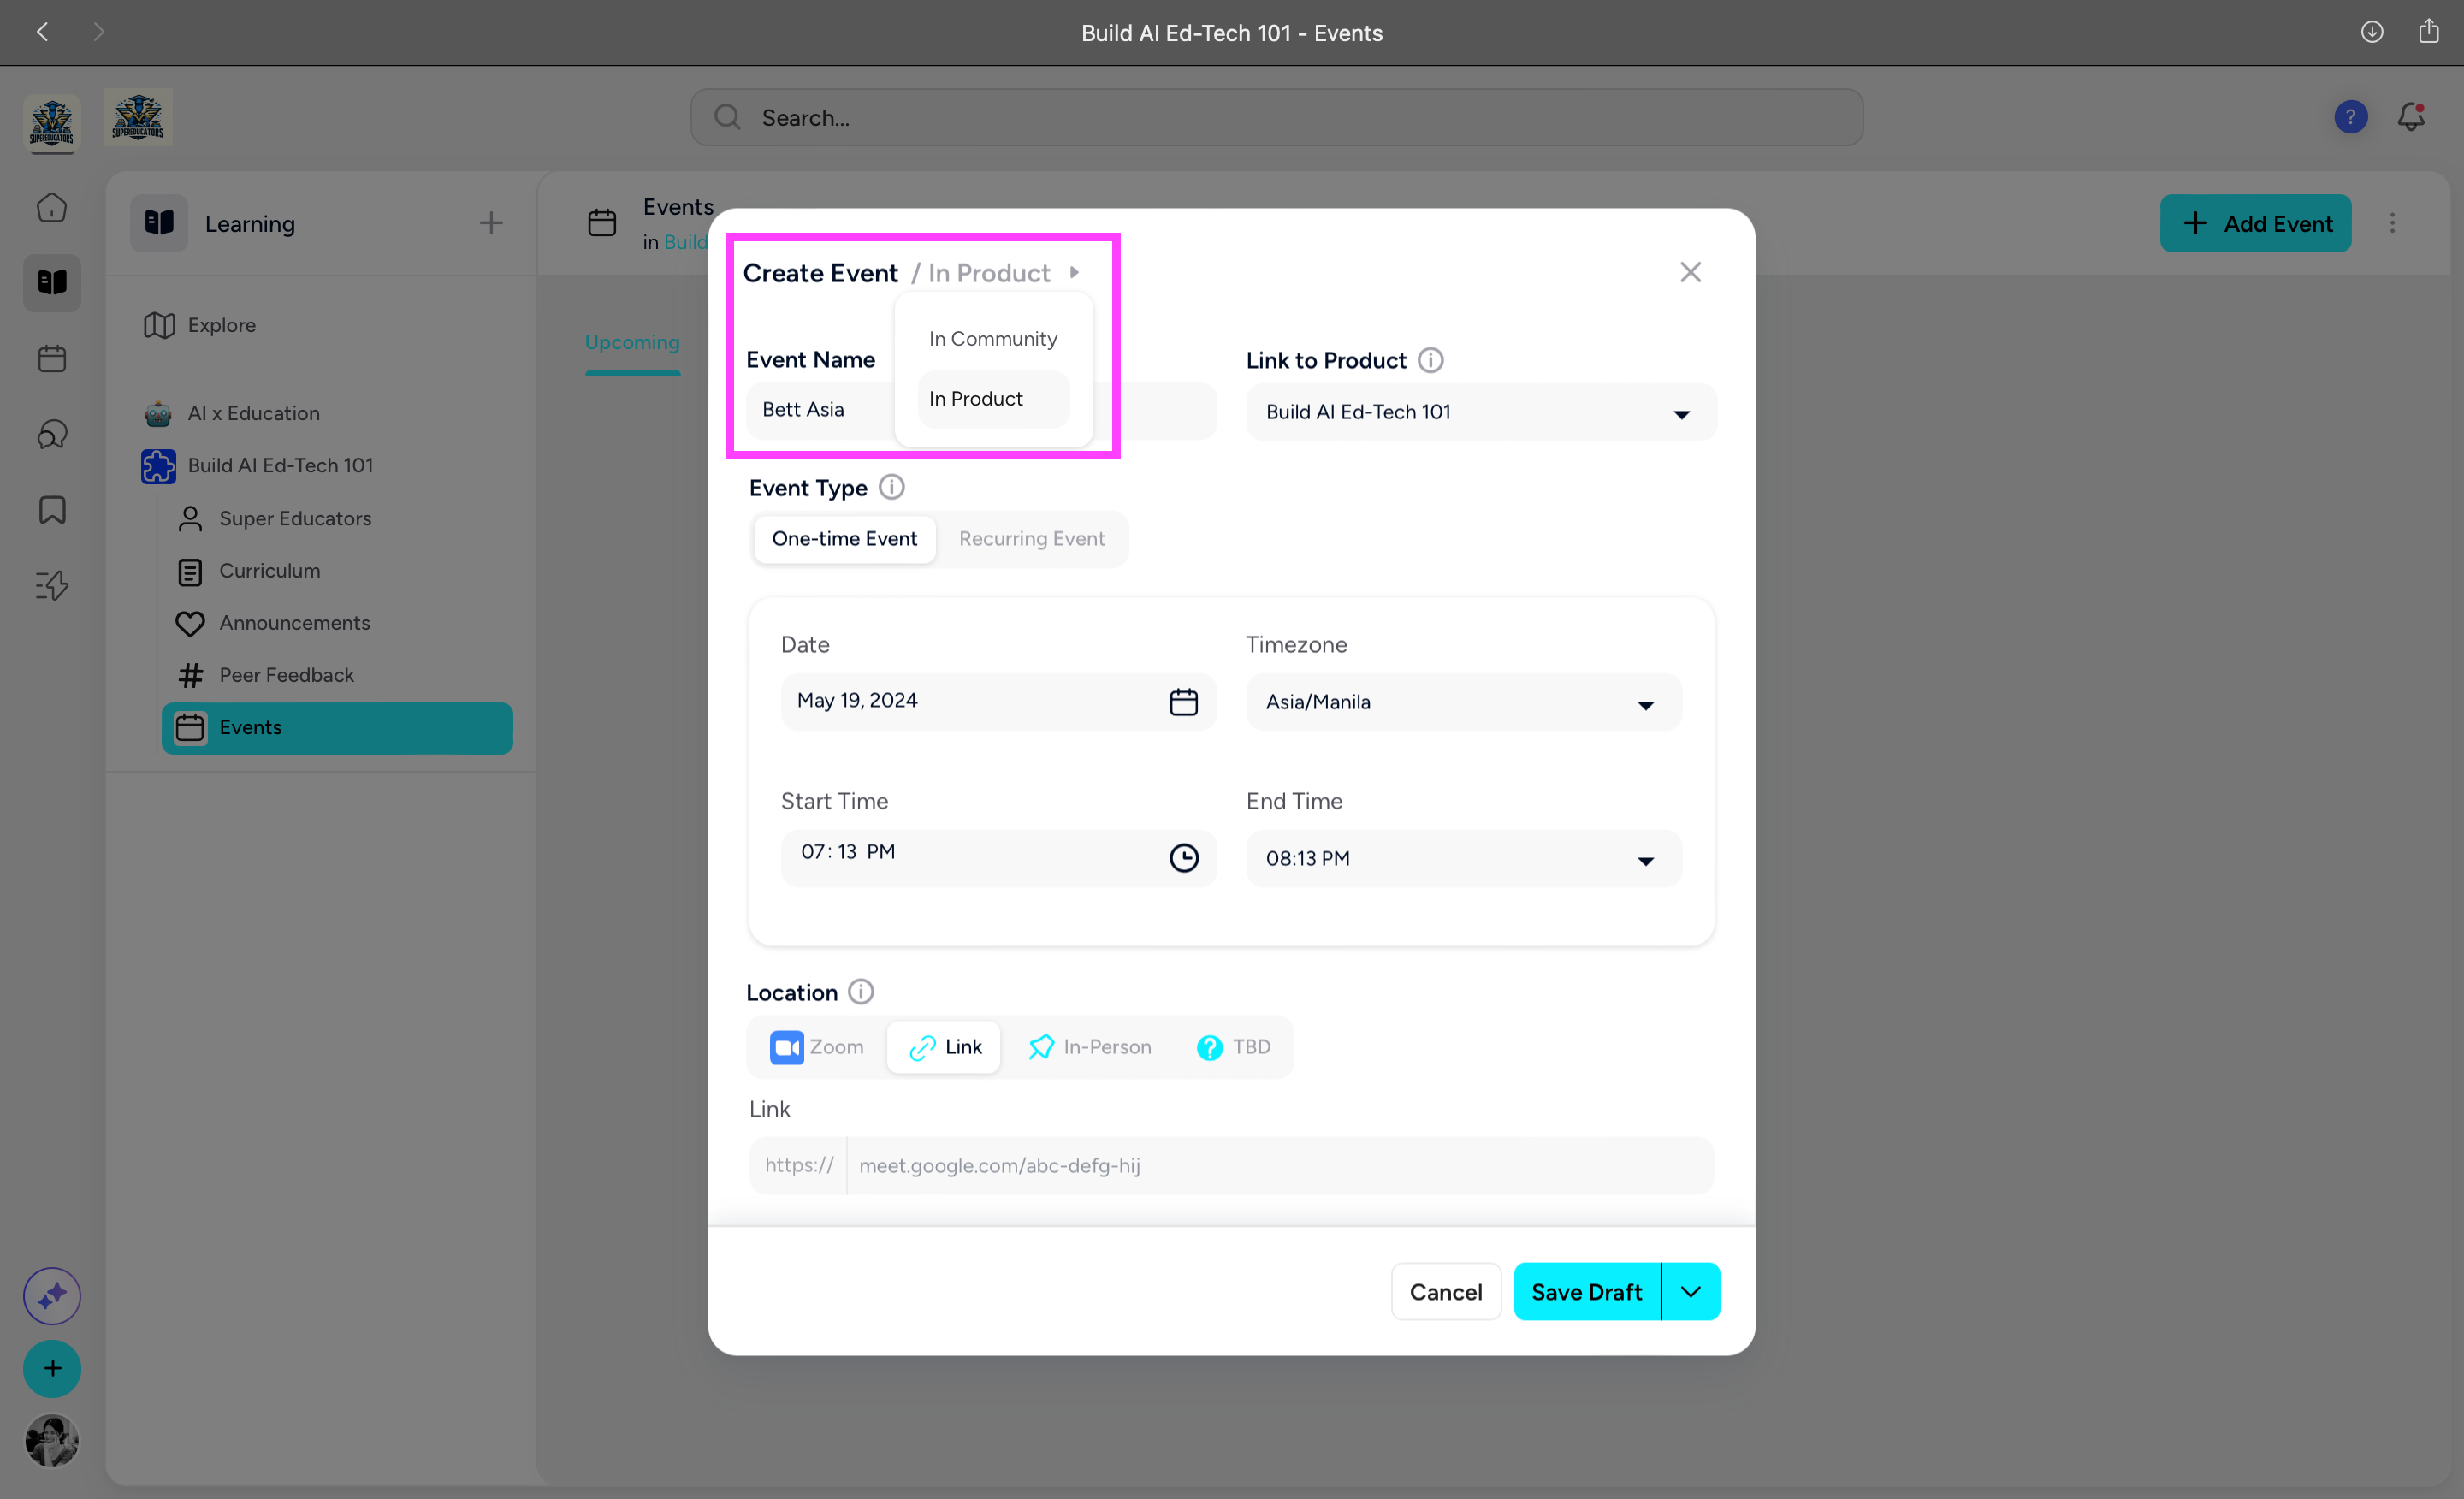Open the Upcoming events tab
The image size is (2464, 1499).
(x=632, y=342)
